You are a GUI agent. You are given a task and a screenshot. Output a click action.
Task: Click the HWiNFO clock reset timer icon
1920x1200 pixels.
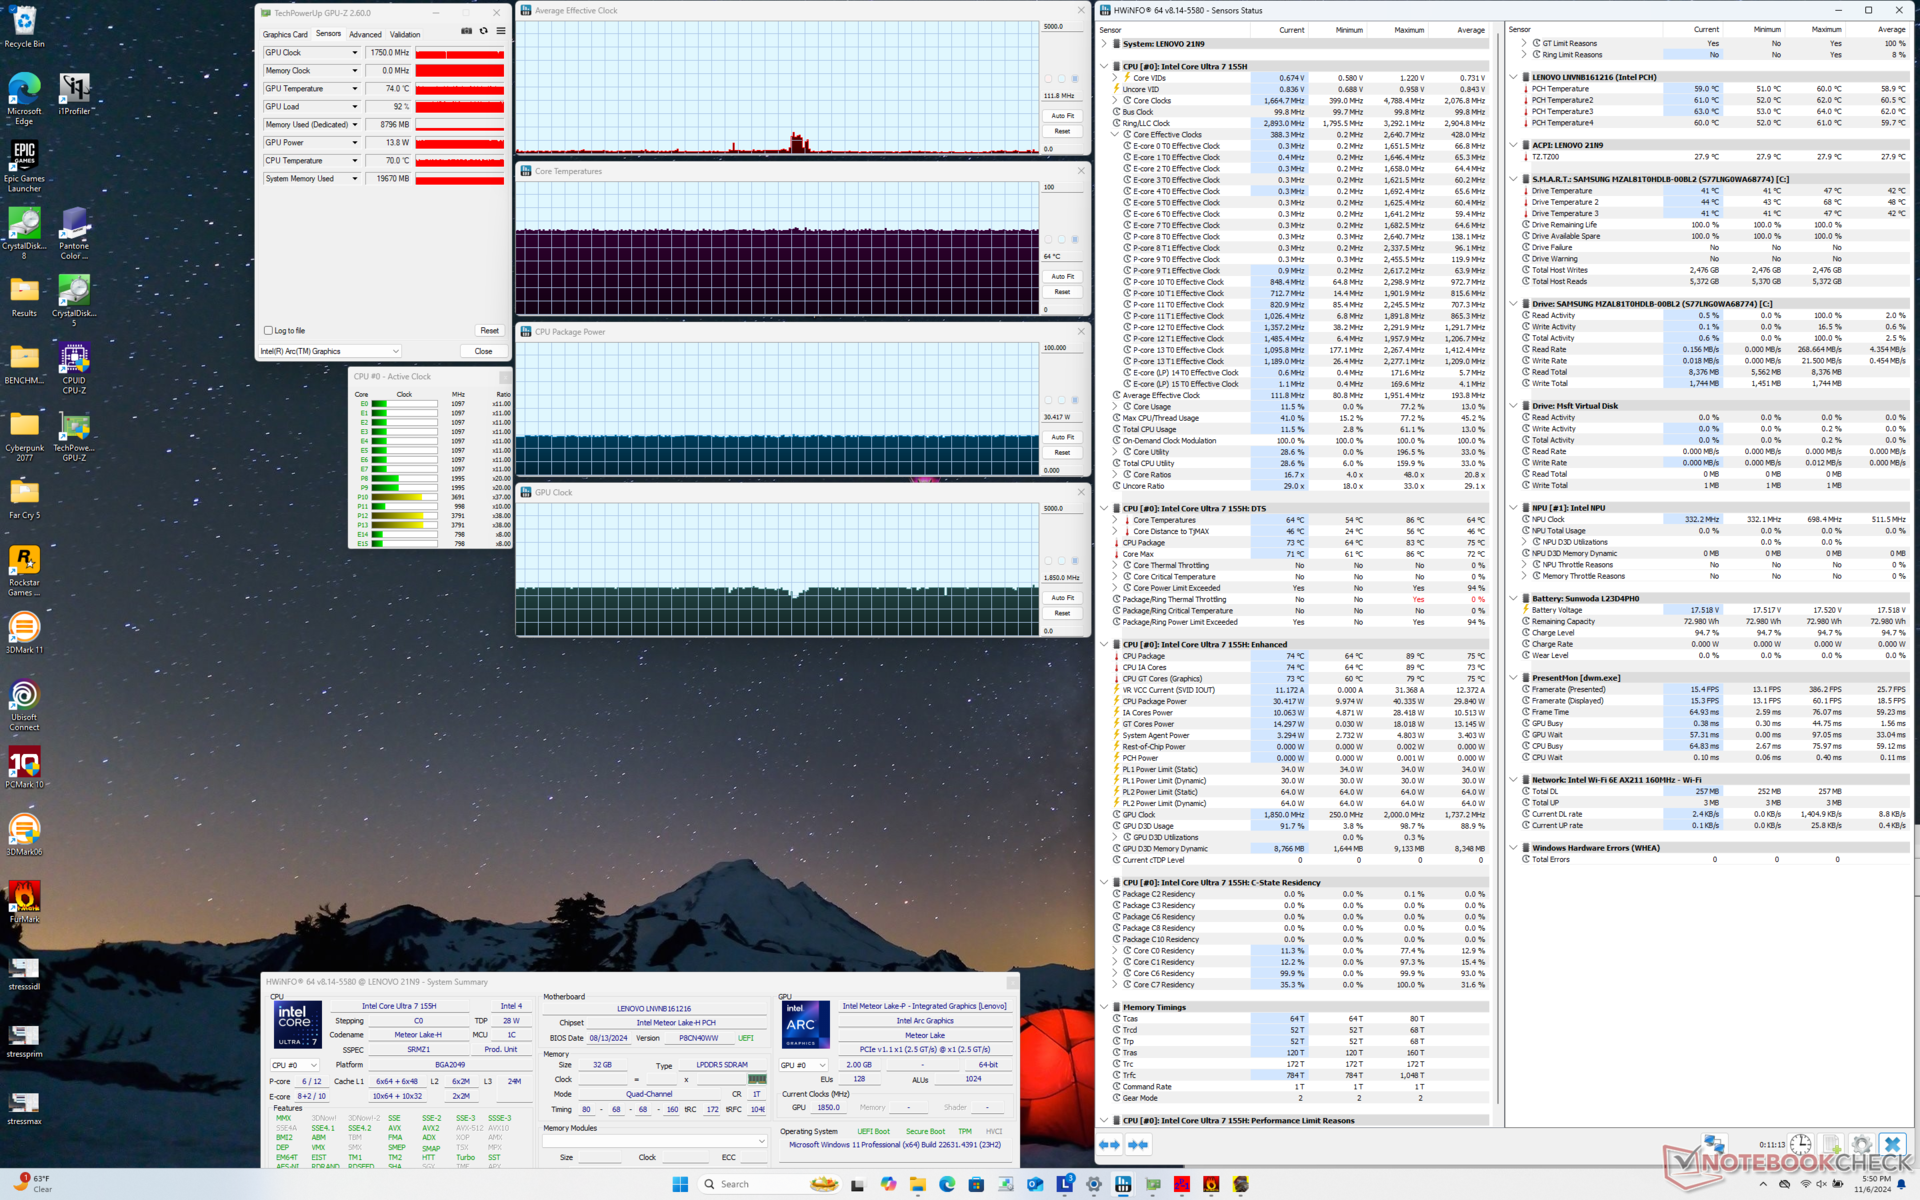click(x=1800, y=1144)
